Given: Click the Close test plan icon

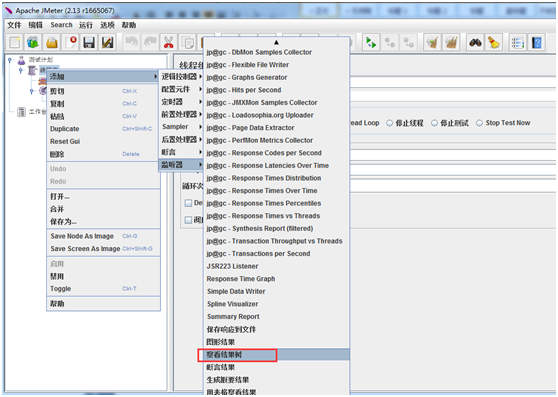Looking at the screenshot, I should click(70, 43).
